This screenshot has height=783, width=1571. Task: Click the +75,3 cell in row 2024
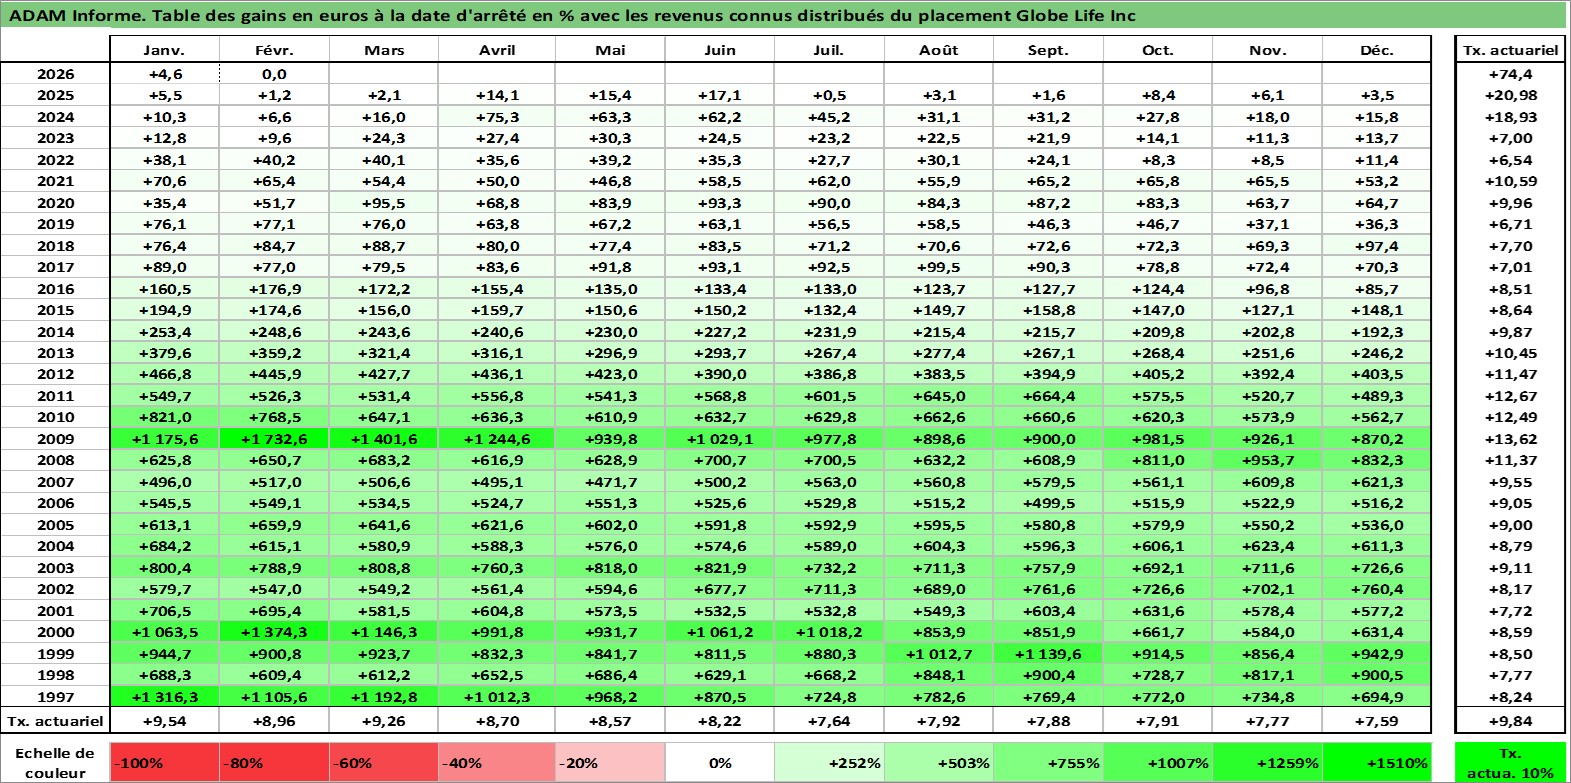coord(497,117)
